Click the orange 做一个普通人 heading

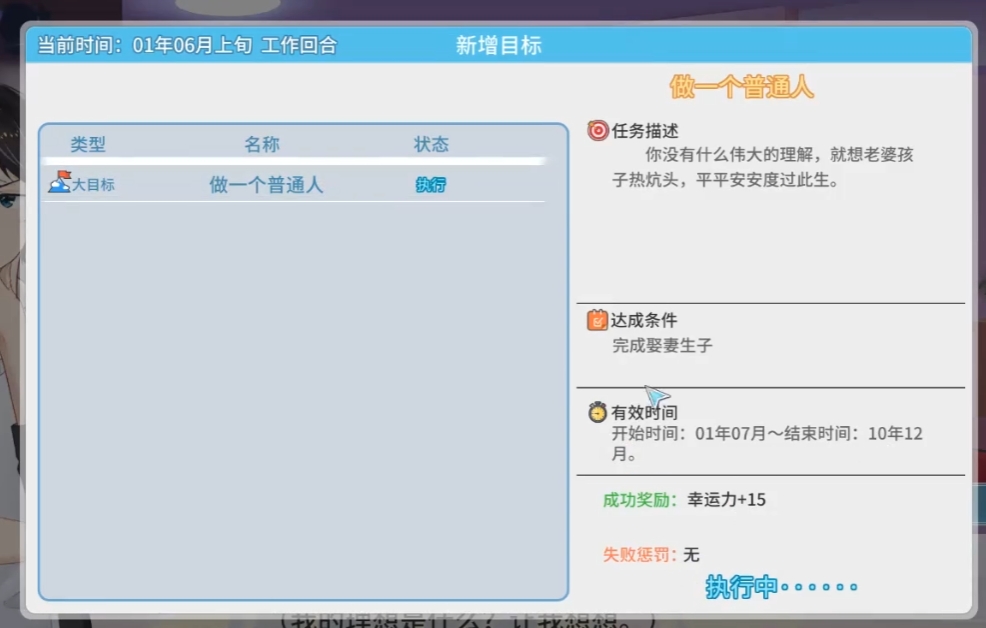(742, 87)
